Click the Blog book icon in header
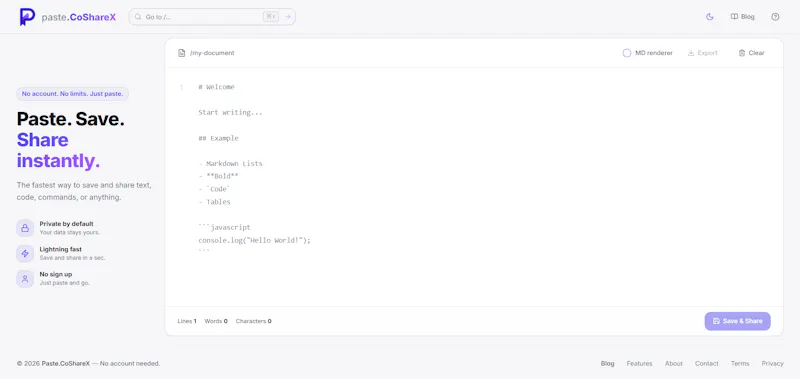 734,17
